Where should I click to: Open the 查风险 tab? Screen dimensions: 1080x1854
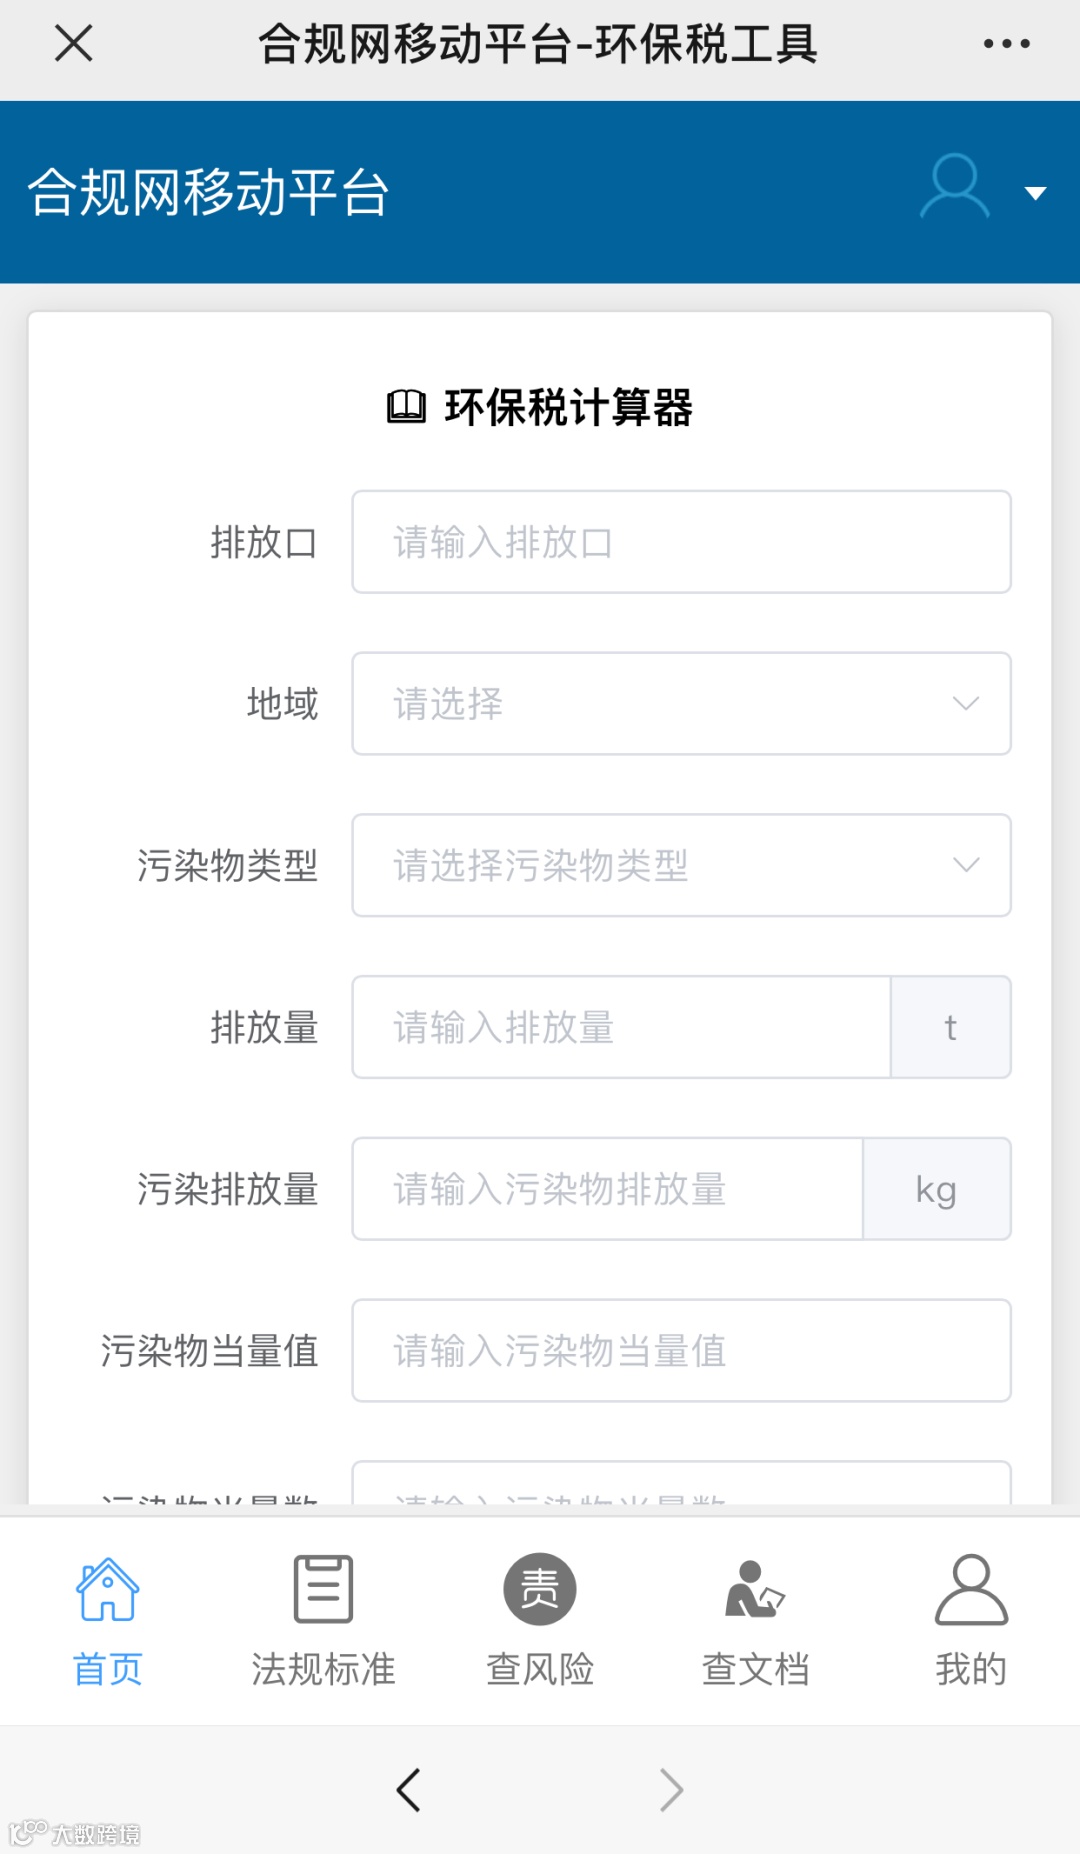pyautogui.click(x=540, y=1620)
